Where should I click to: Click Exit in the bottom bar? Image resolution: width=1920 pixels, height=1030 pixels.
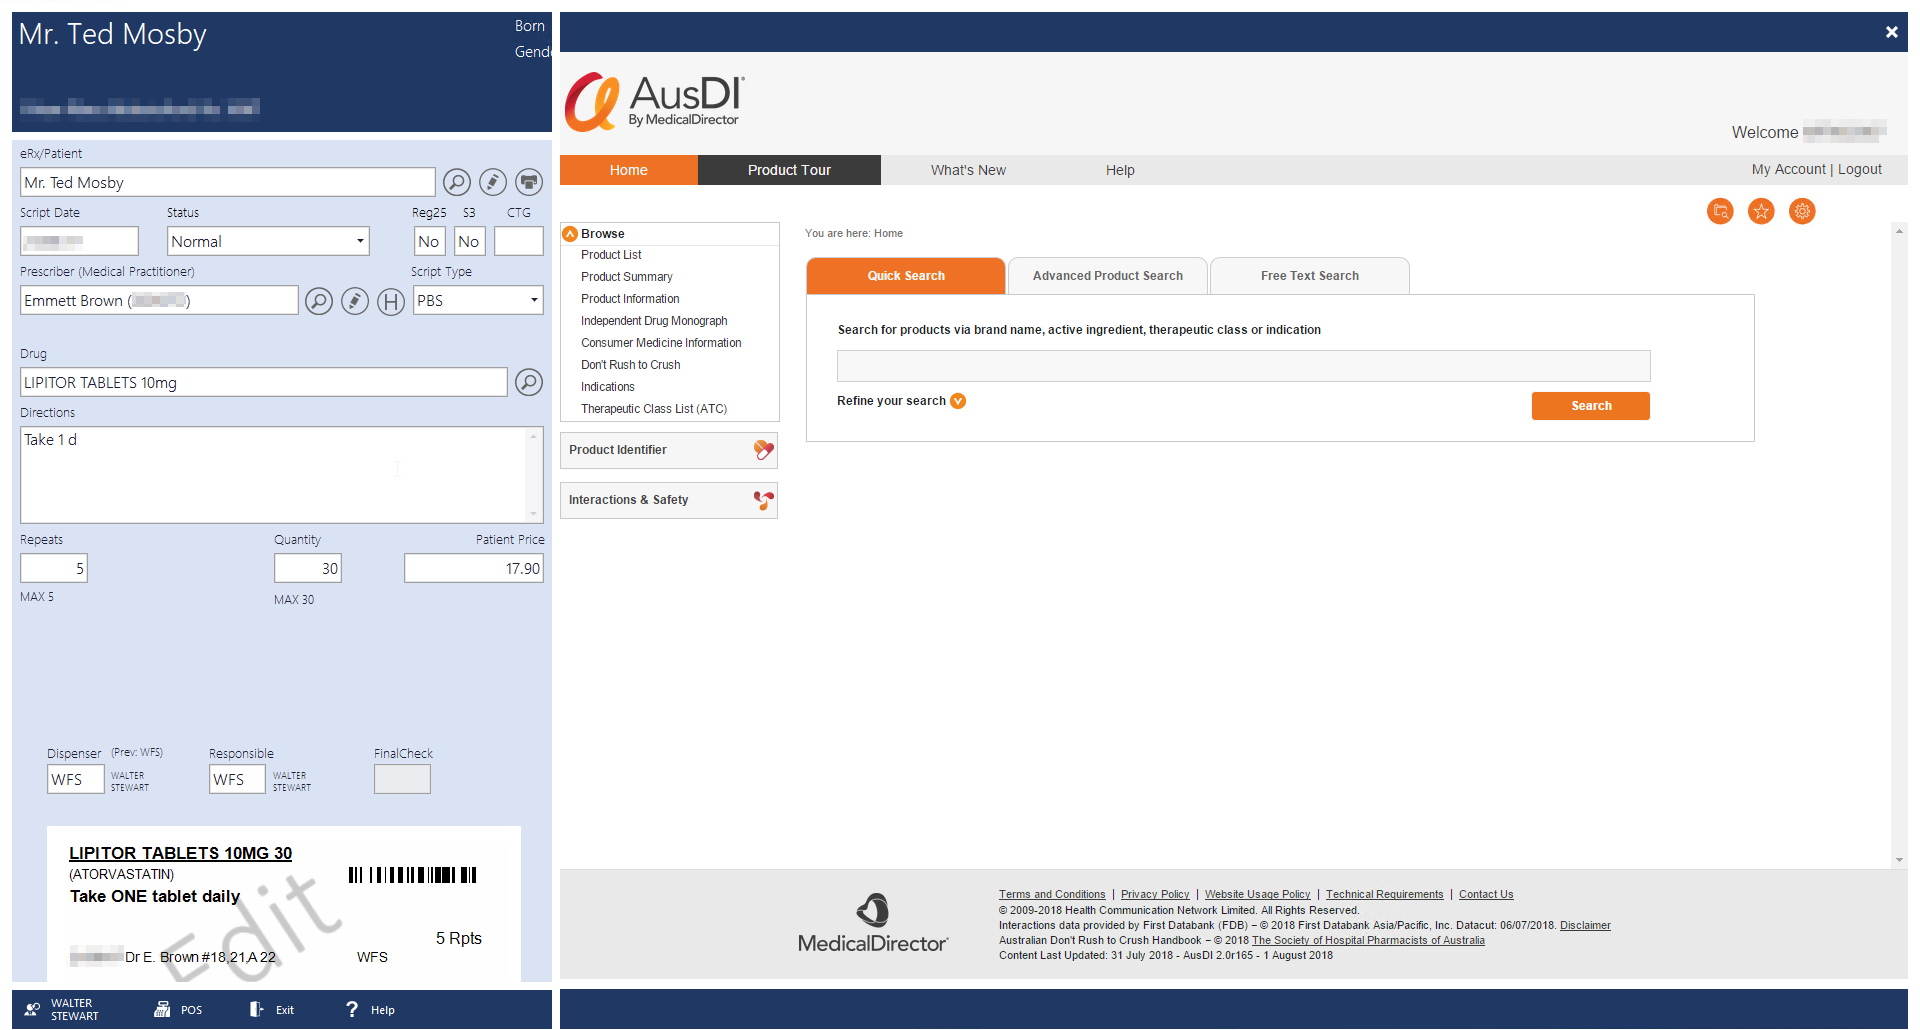272,1010
